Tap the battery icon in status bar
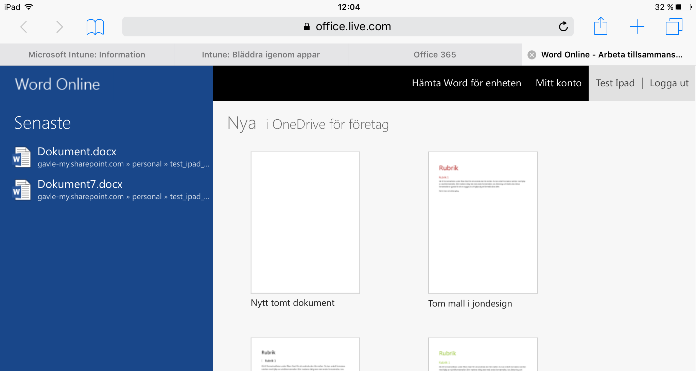Image resolution: width=696 pixels, height=371 pixels. 678,7
